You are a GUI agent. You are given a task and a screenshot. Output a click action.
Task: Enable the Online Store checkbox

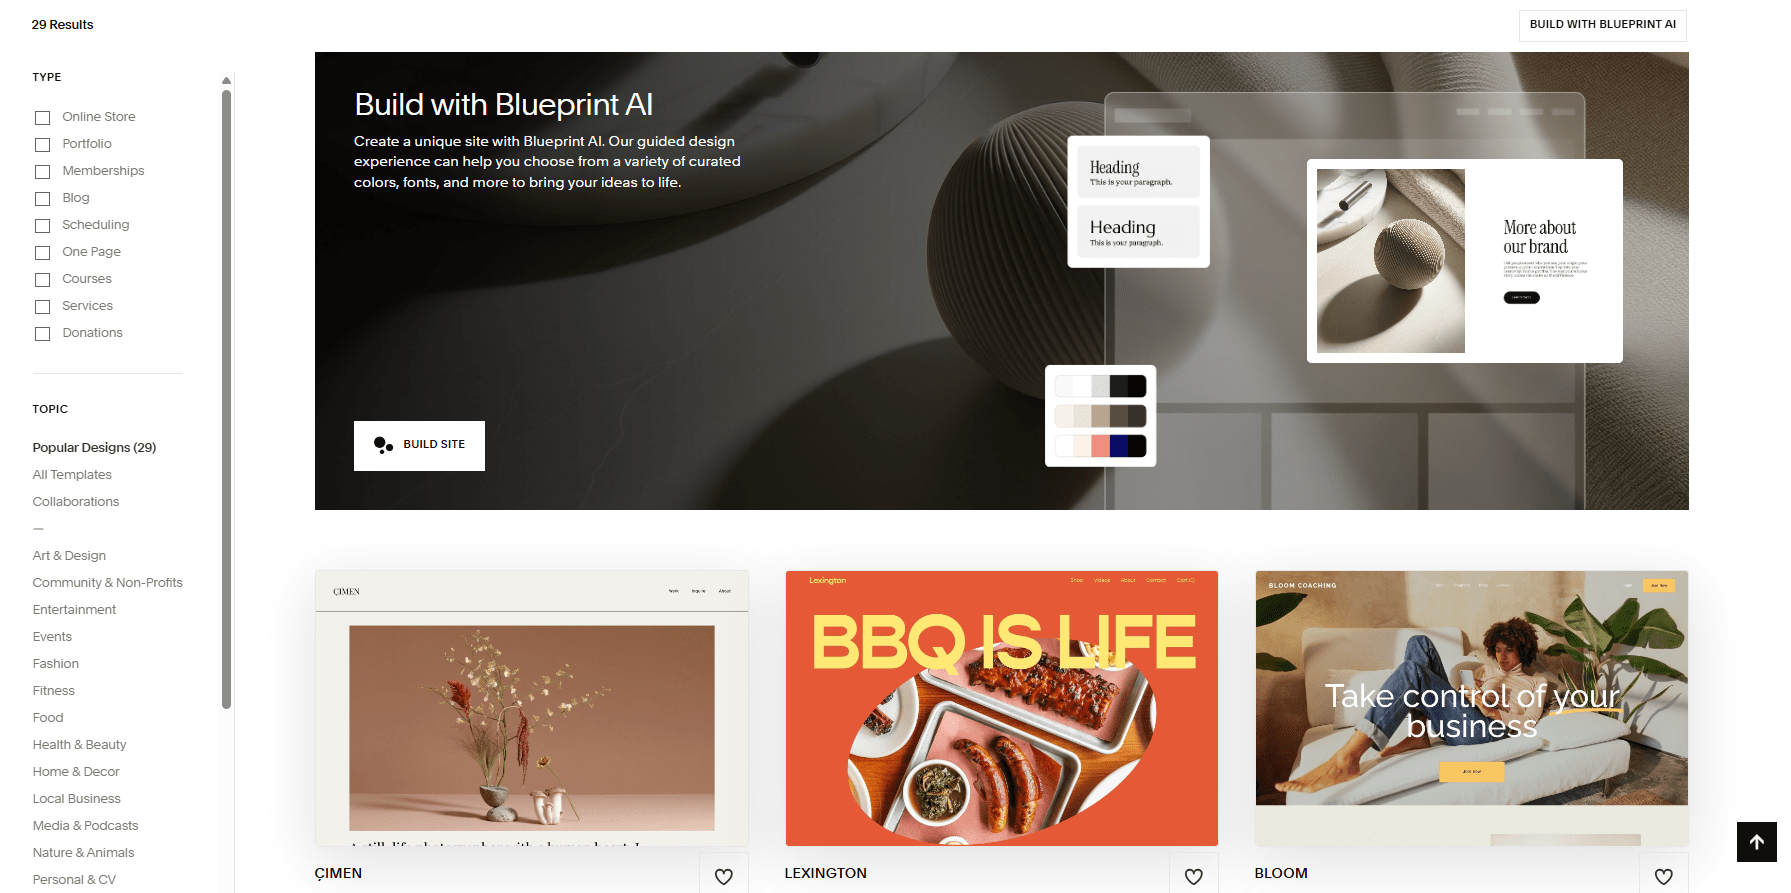[42, 118]
